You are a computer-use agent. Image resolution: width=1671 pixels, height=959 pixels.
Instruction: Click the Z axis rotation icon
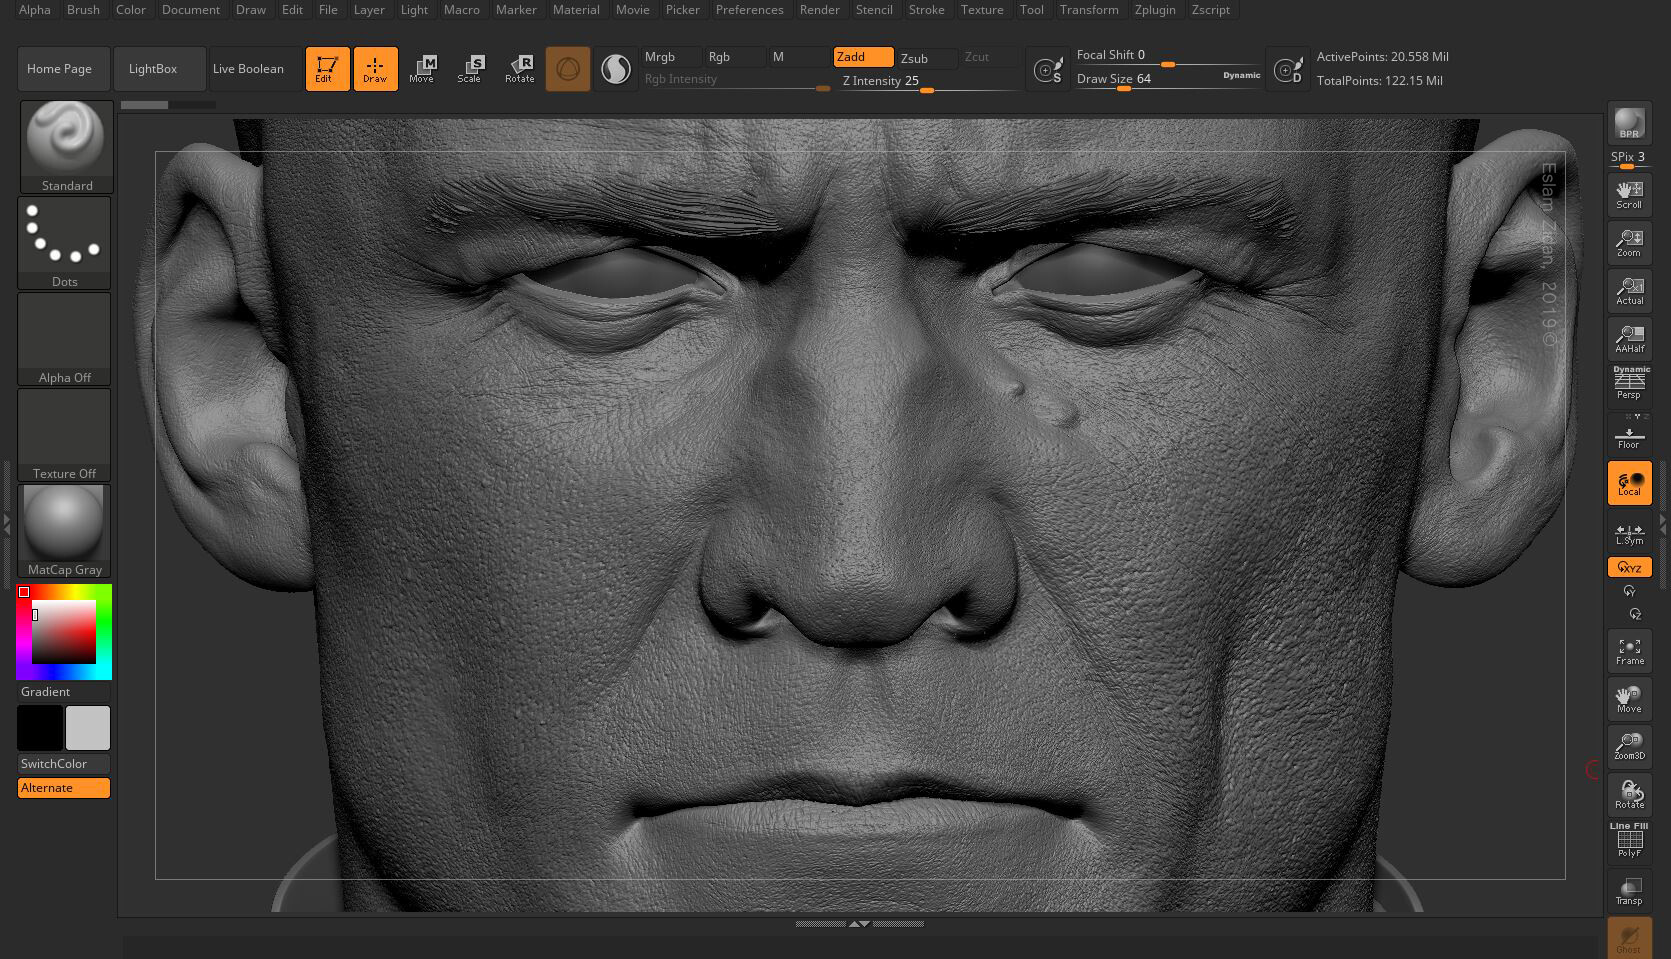(x=1635, y=614)
